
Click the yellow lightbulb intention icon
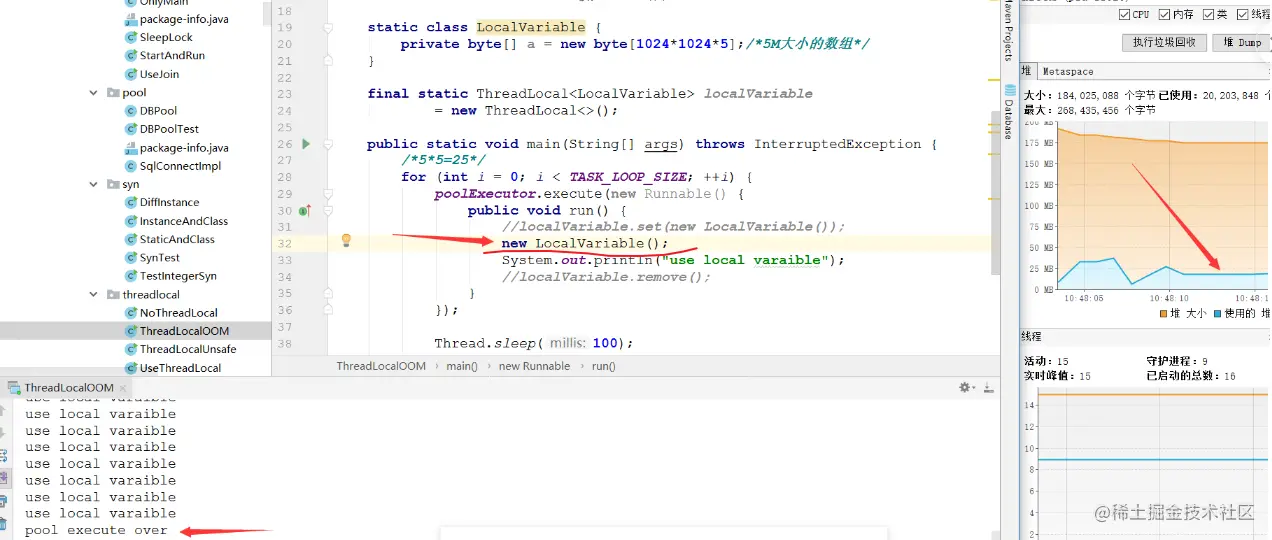point(346,241)
